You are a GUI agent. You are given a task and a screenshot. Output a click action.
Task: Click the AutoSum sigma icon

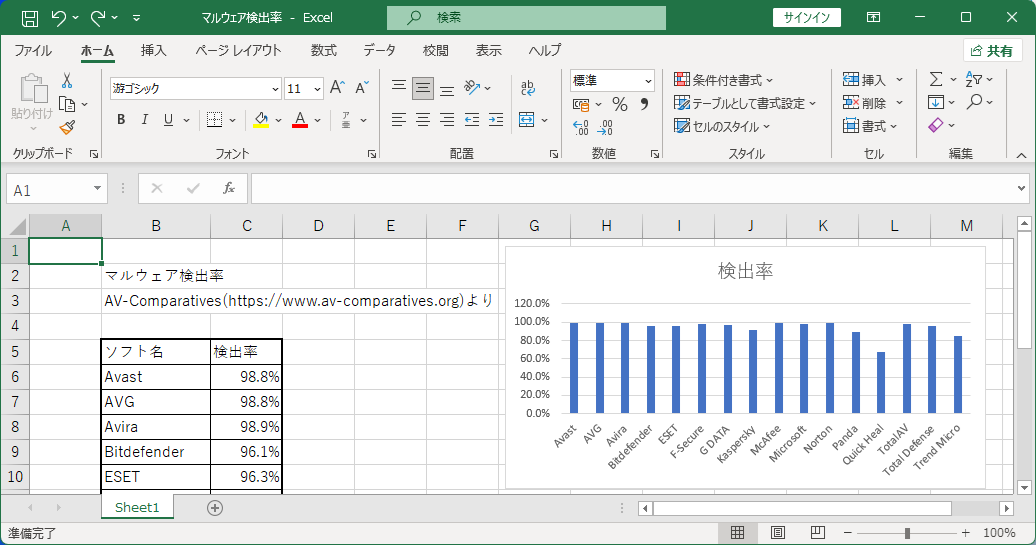(936, 79)
